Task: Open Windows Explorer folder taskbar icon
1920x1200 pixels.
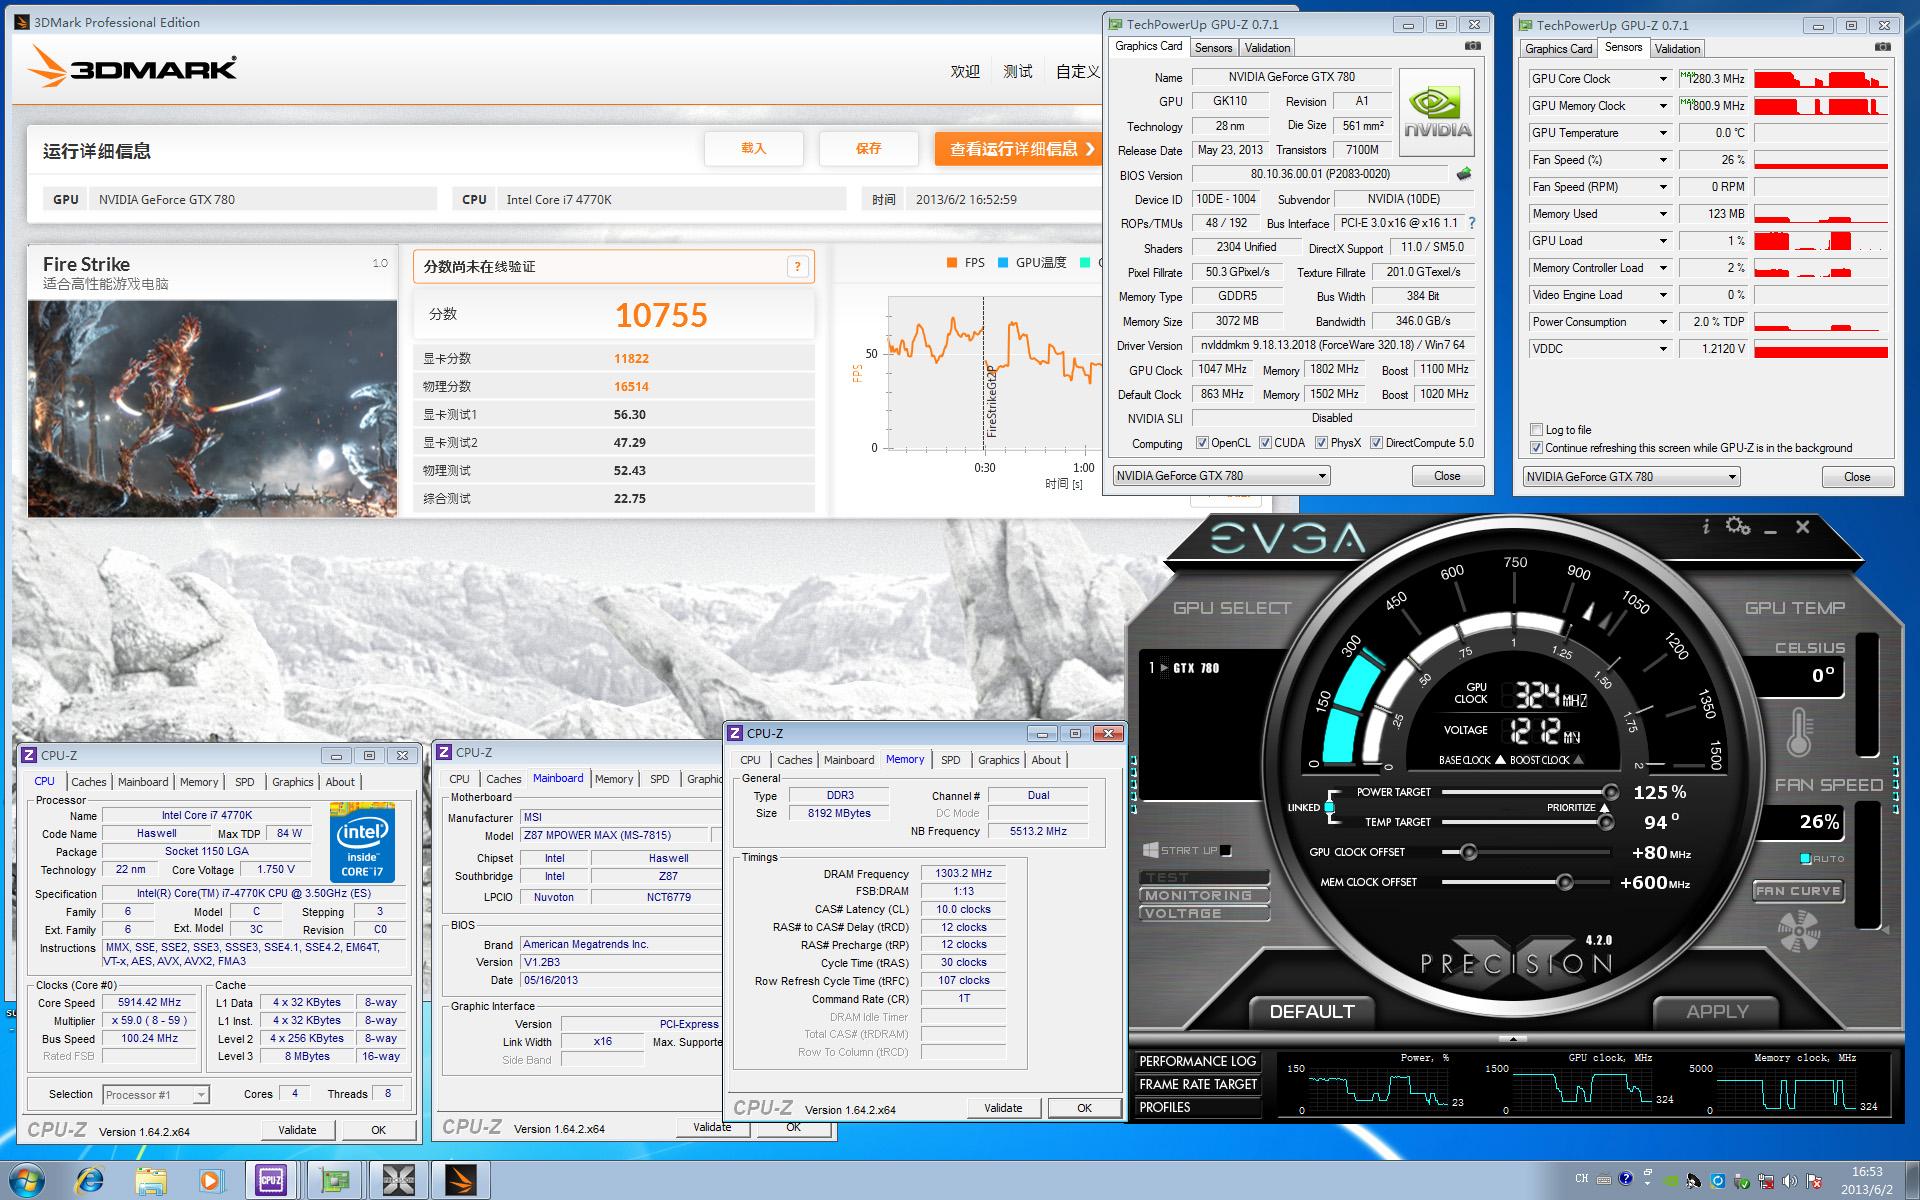Action: (x=151, y=1181)
